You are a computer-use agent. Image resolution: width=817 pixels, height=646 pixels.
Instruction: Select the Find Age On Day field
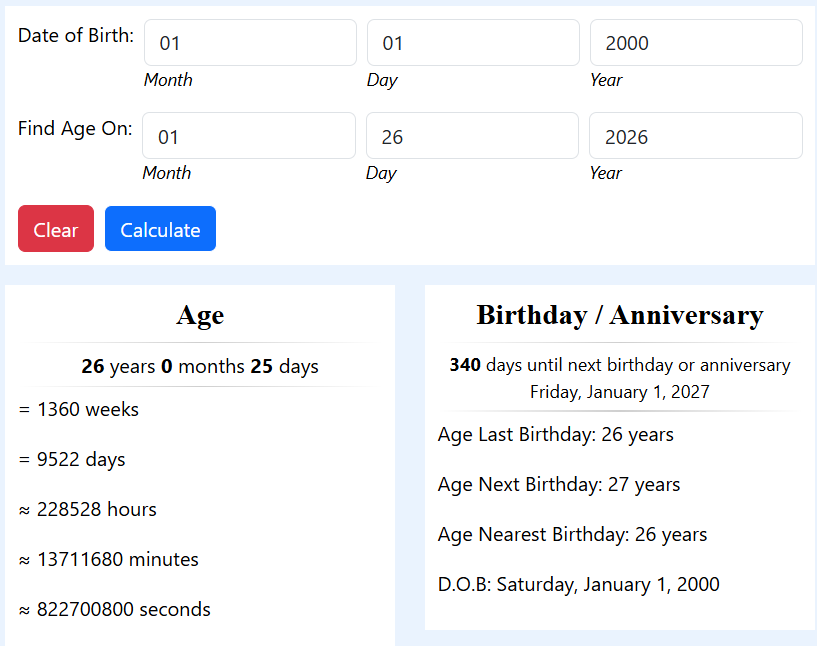coord(472,135)
